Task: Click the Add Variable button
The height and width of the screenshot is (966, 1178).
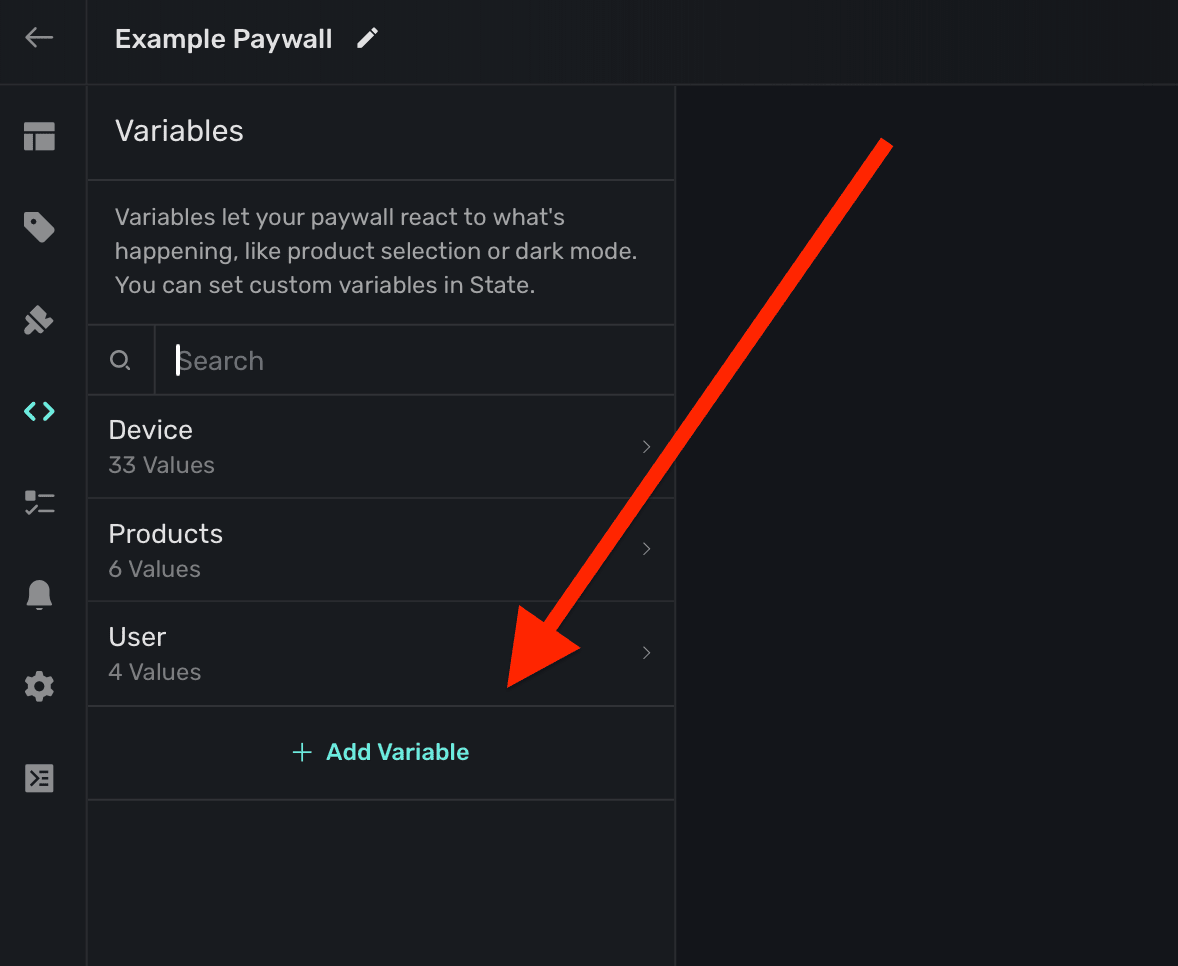Action: coord(381,752)
